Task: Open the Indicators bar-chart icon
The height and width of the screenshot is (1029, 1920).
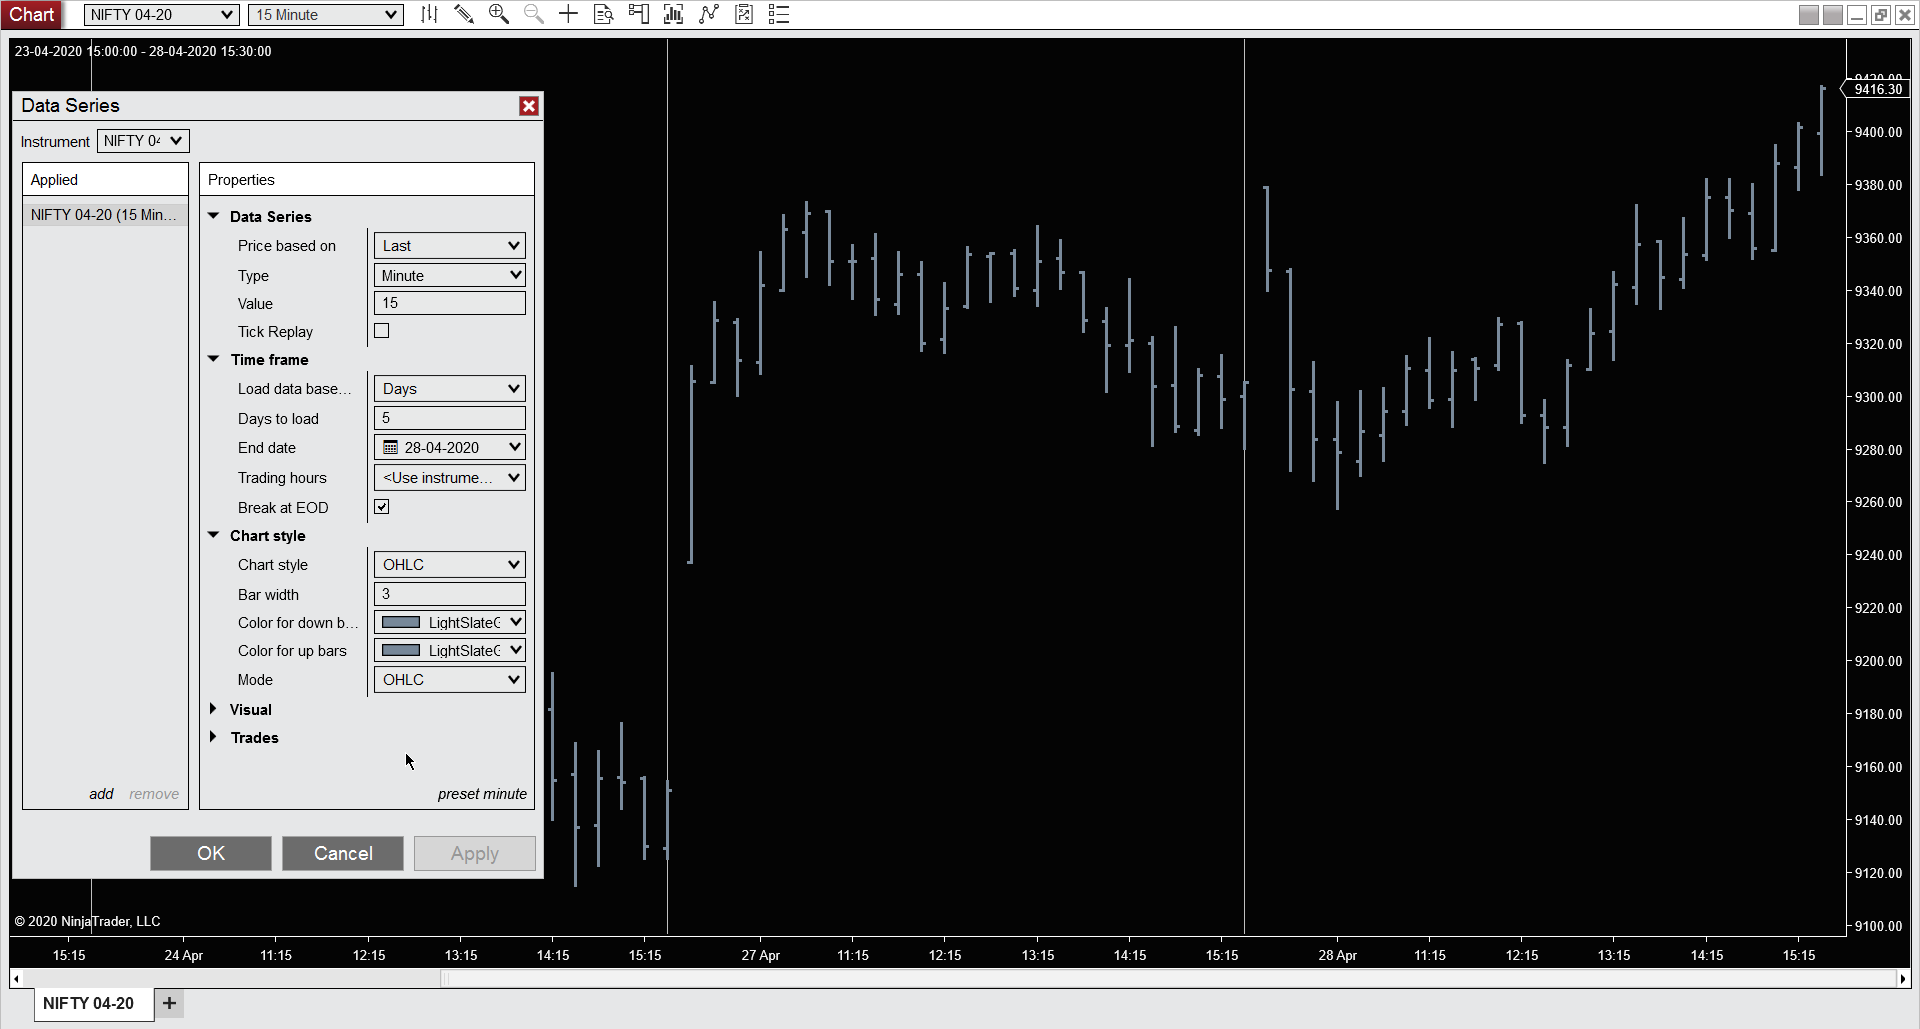Action: tap(673, 14)
